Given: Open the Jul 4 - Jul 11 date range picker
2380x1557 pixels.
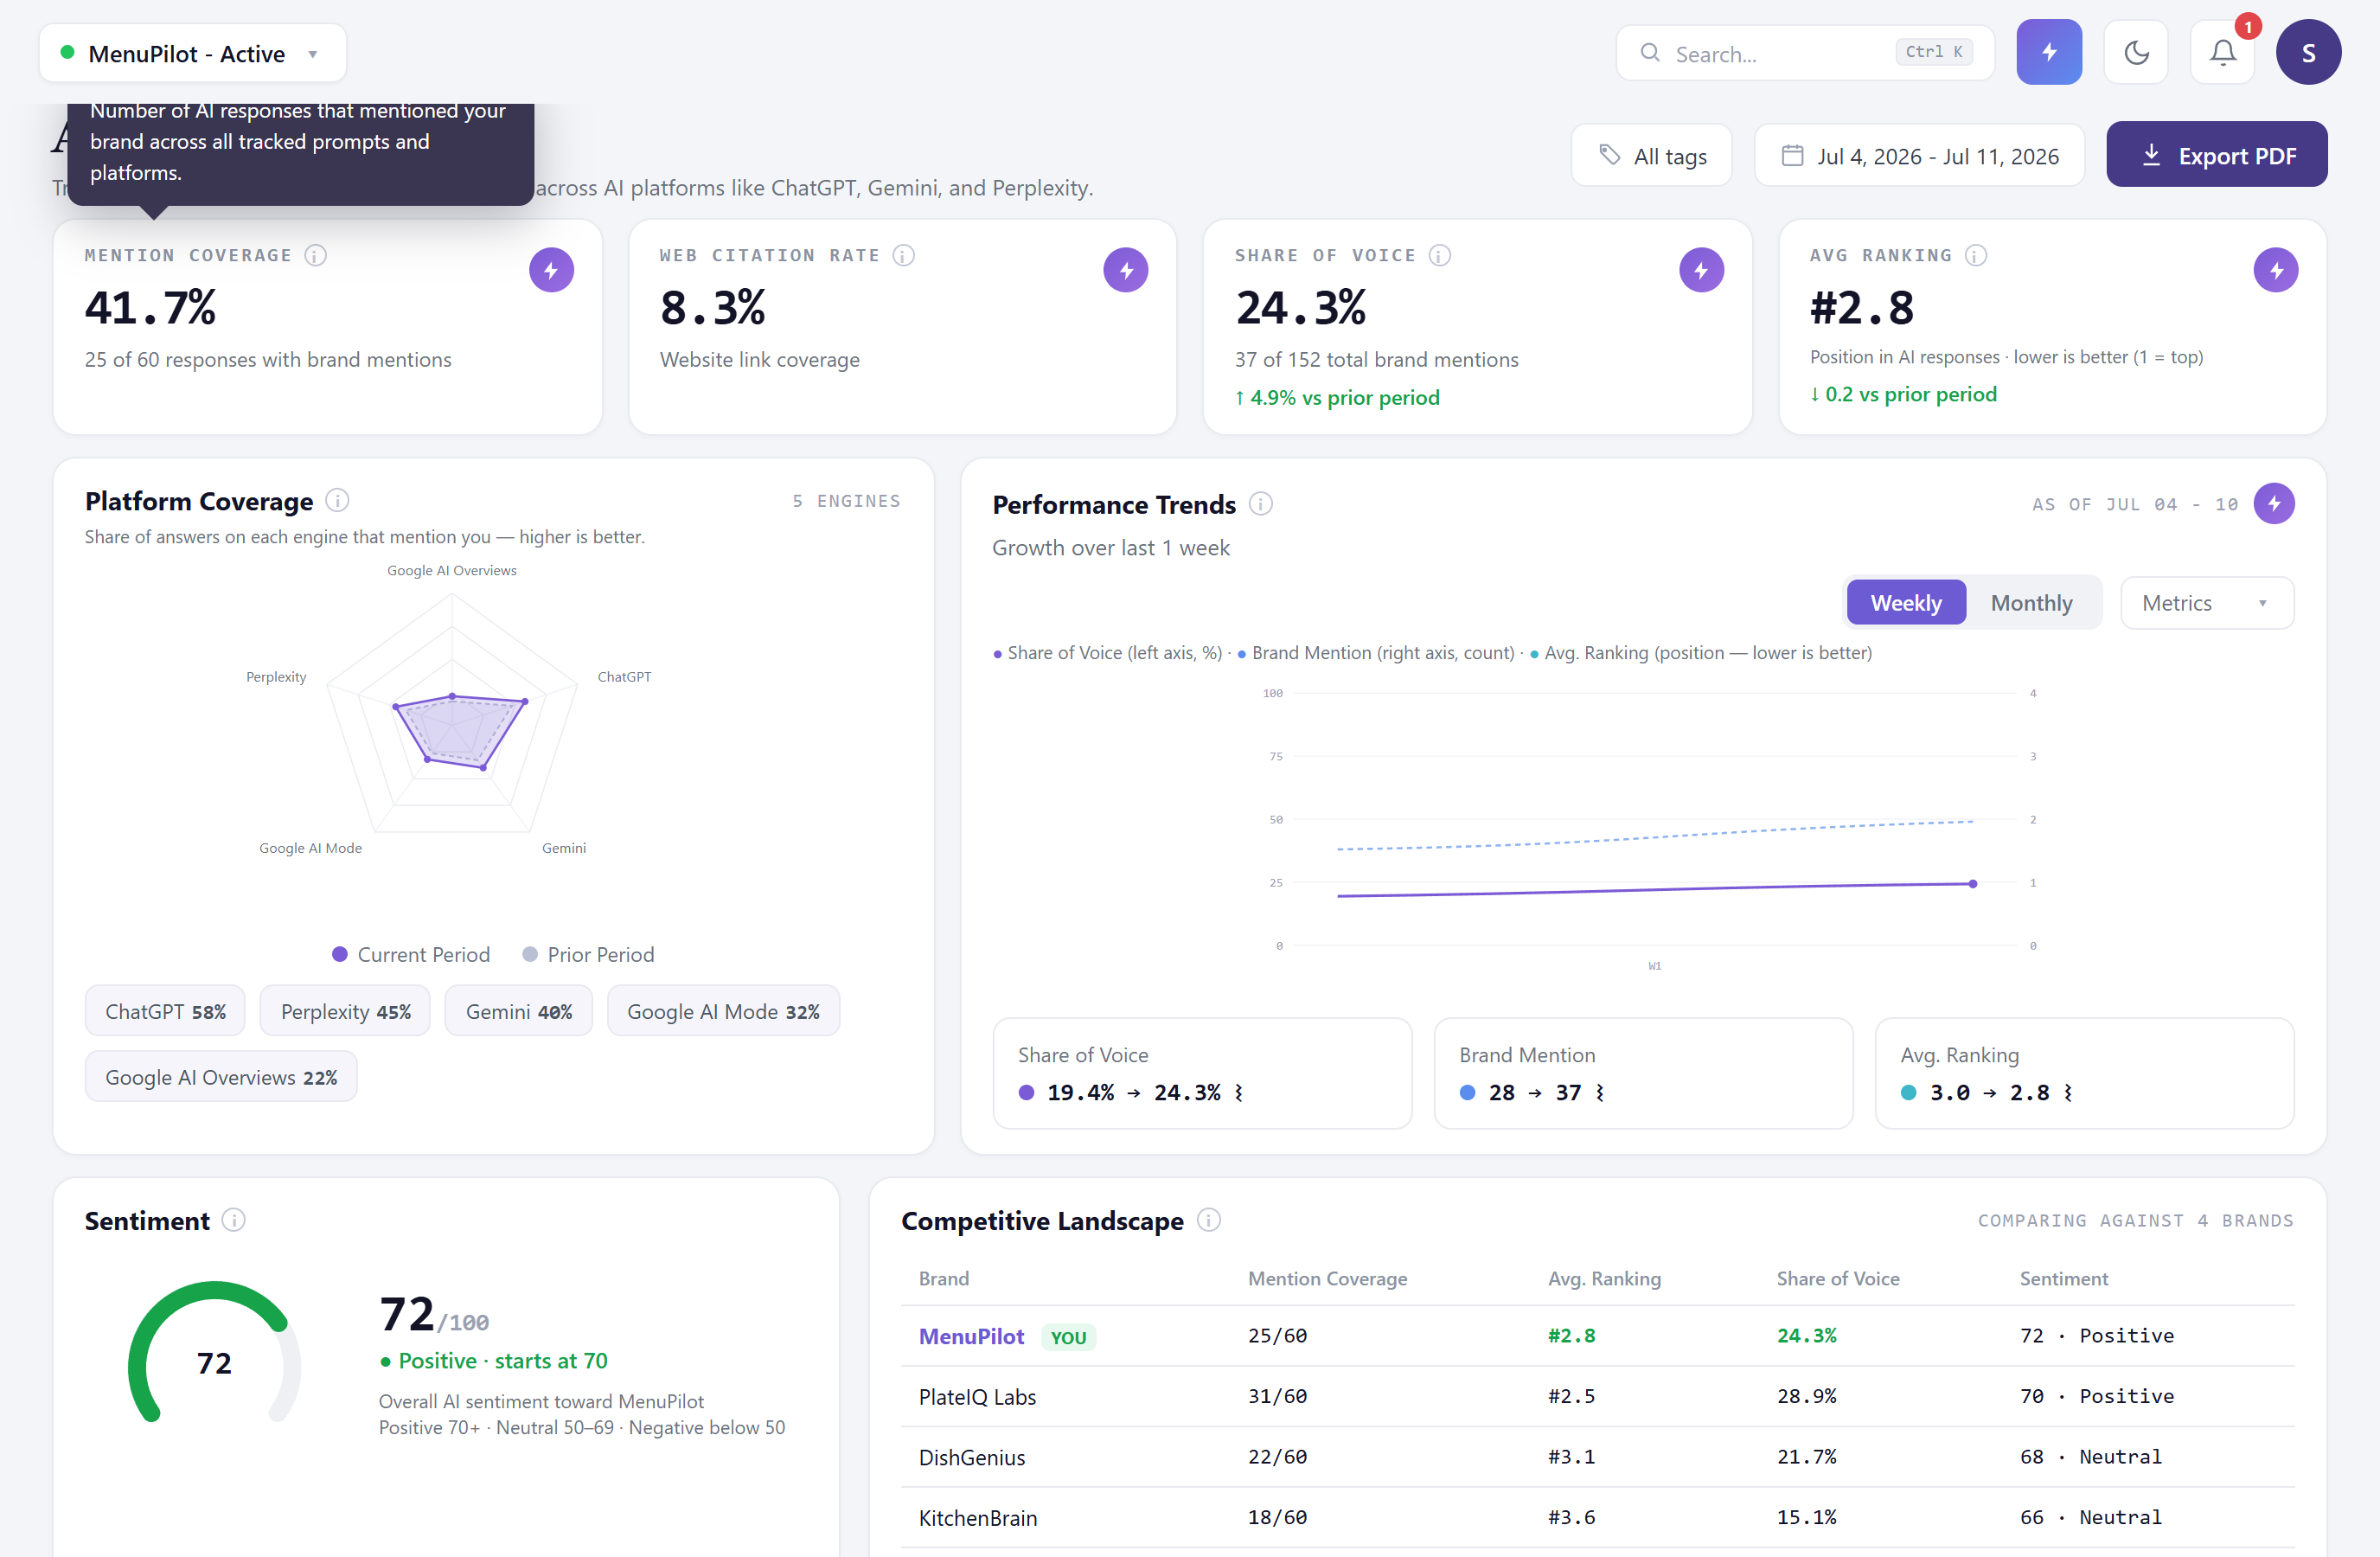Looking at the screenshot, I should [1919, 155].
